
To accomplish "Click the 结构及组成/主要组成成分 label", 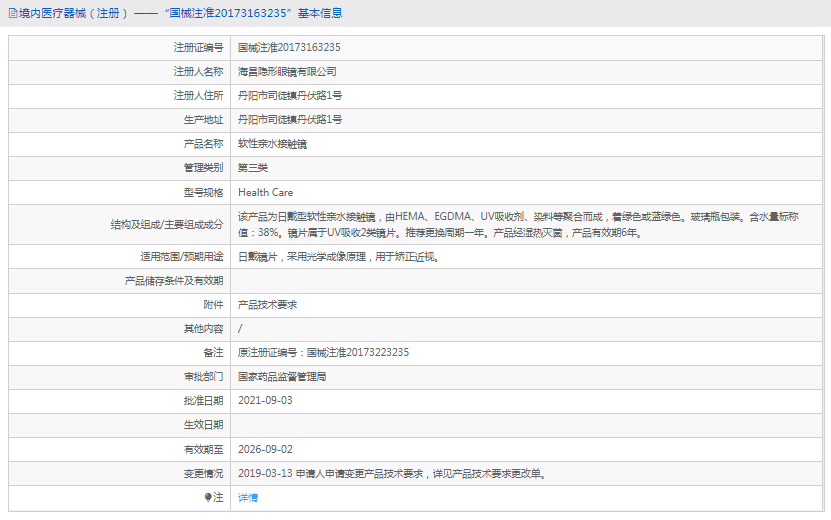I will [167, 225].
